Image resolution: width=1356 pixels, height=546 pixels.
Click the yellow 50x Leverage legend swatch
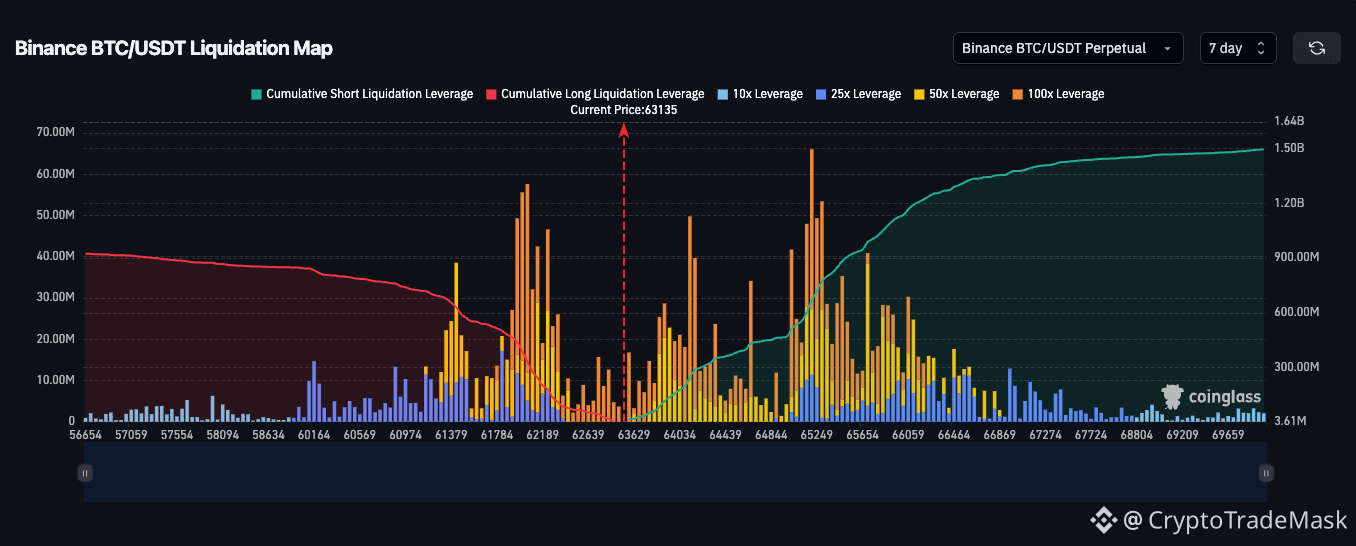(x=919, y=94)
